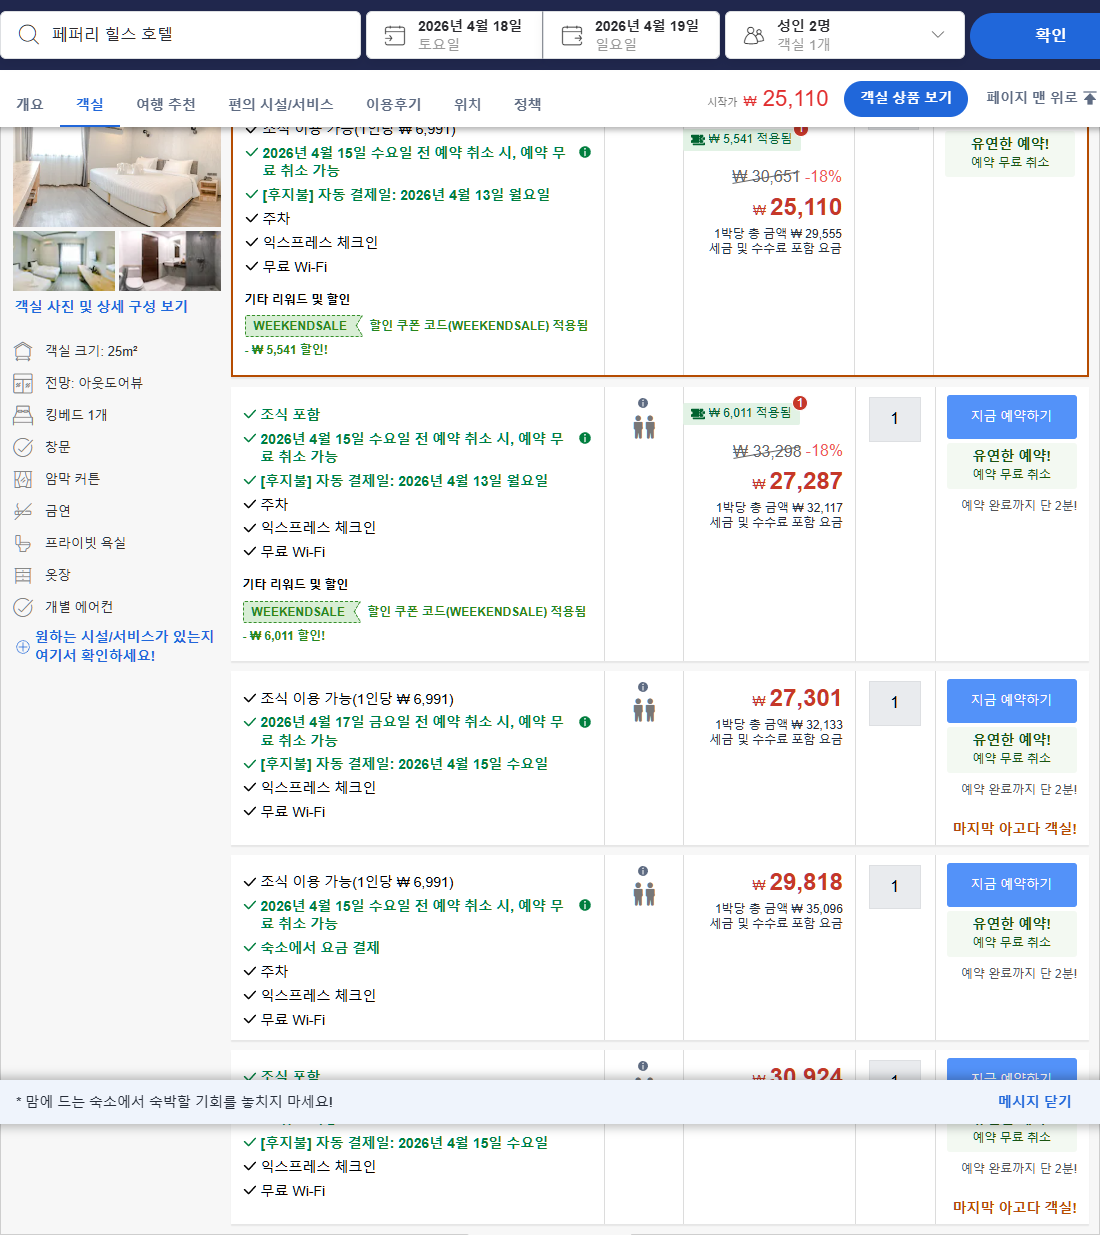Image resolution: width=1100 pixels, height=1235 pixels.
Task: Click the WEEKENDSALE tag in ₩6,011 discount offer
Action: 300,612
